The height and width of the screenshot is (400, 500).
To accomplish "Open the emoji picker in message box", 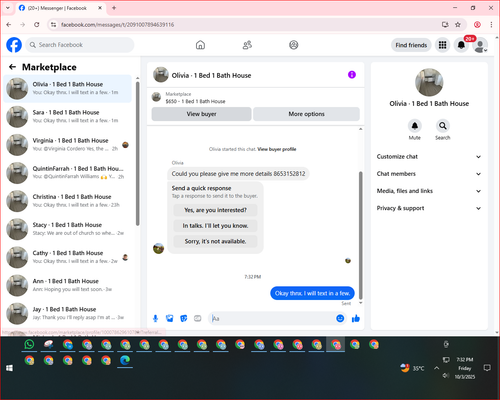I will 340,318.
